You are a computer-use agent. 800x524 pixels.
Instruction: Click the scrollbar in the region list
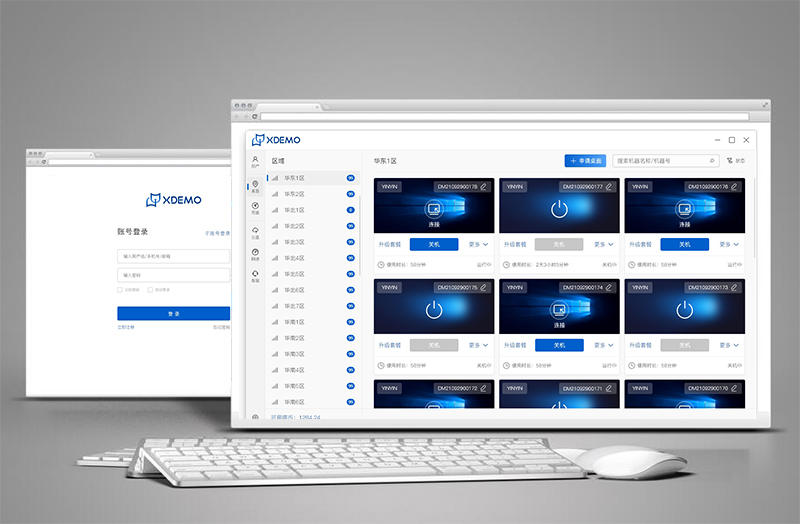pos(360,236)
